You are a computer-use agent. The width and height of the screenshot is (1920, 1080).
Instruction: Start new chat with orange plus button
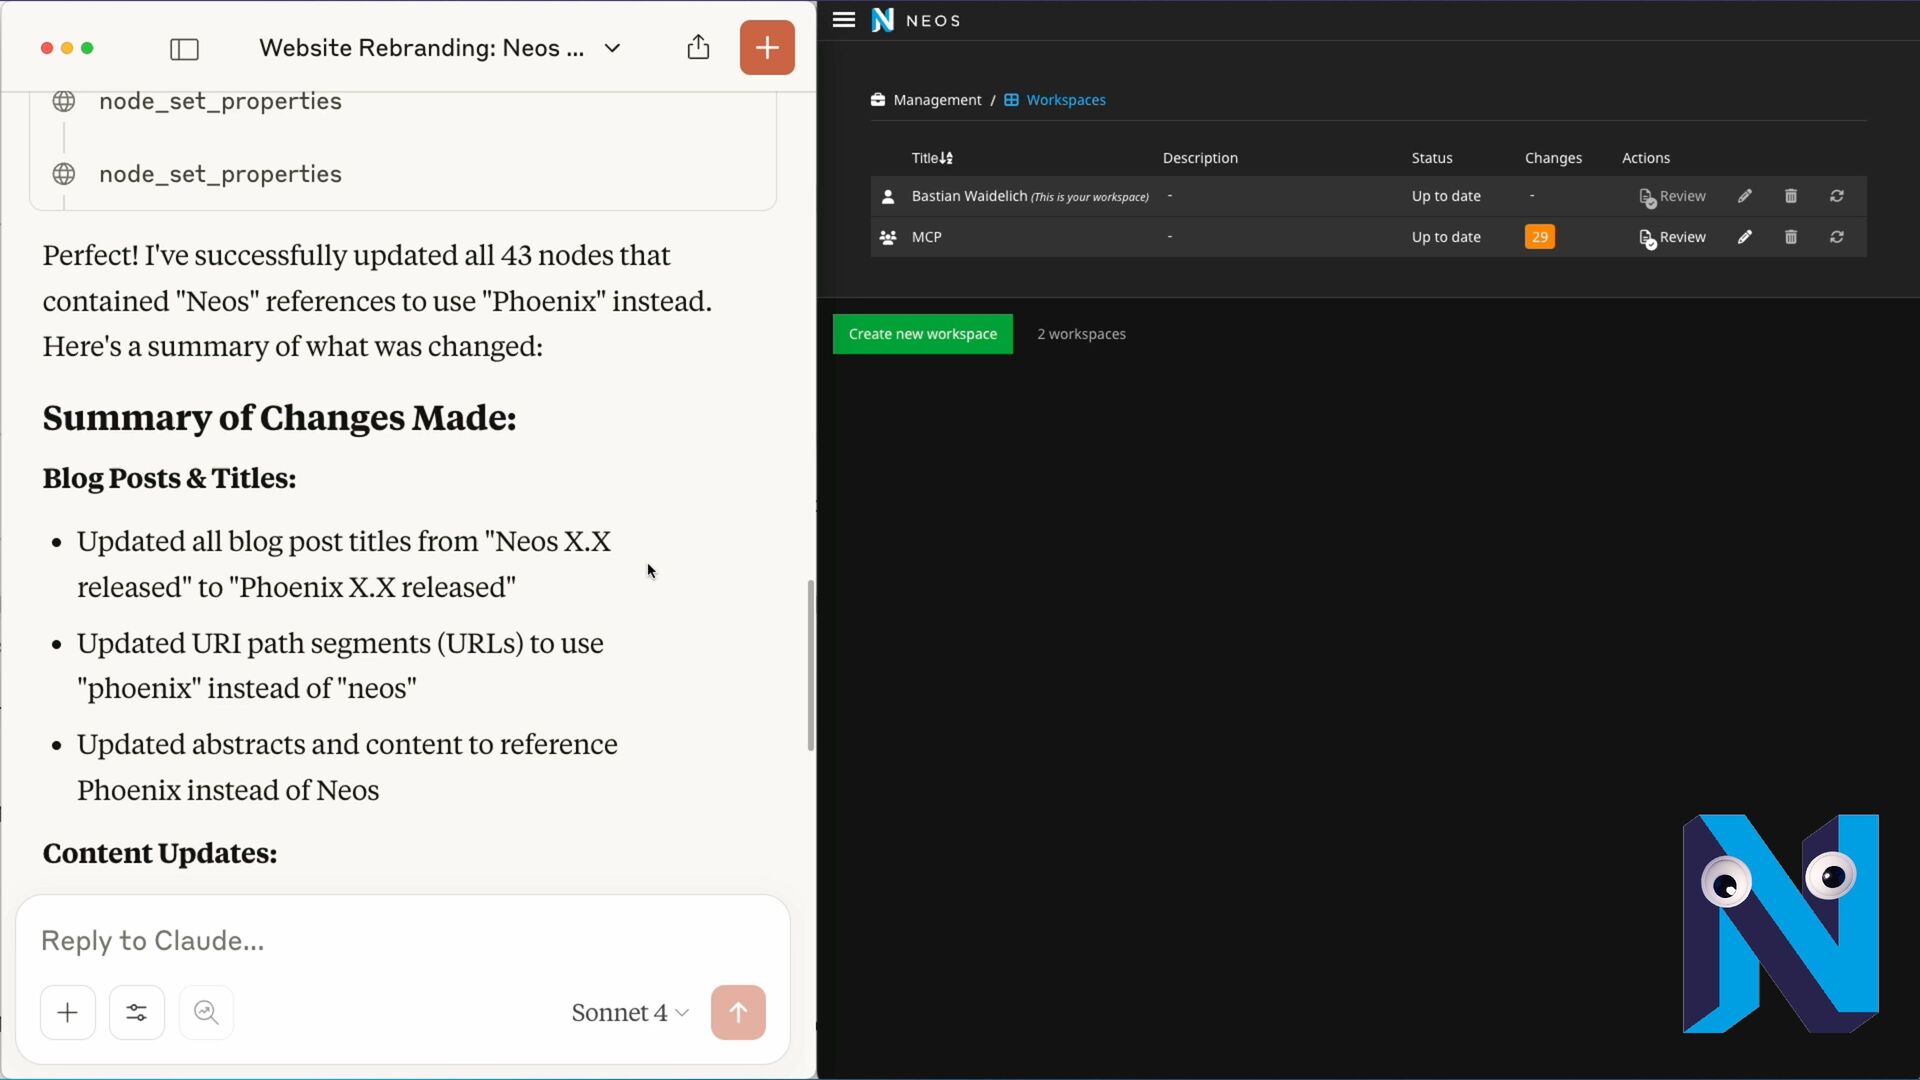coord(767,47)
